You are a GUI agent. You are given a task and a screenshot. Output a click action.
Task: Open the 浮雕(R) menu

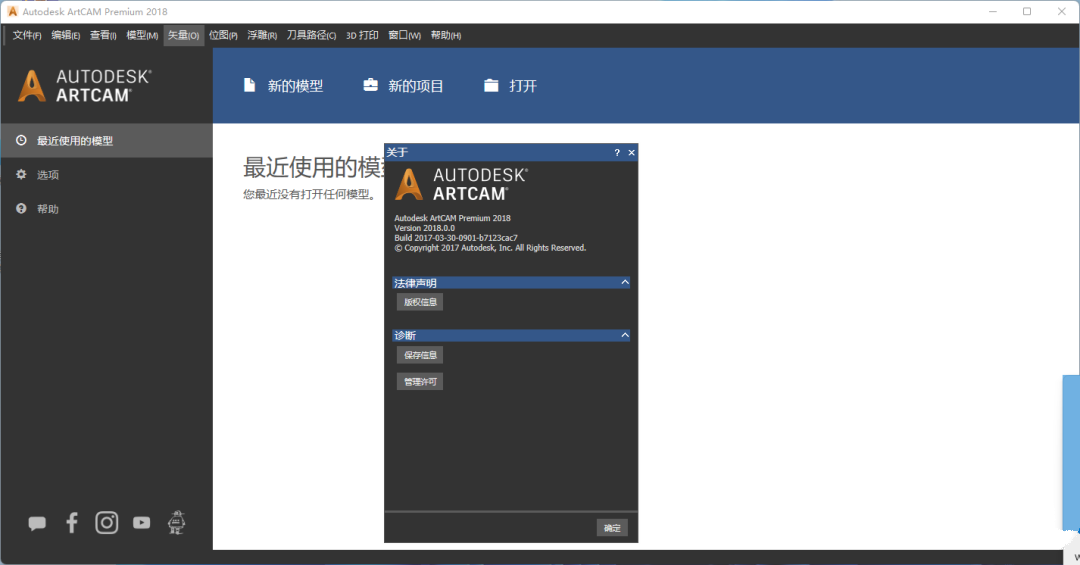click(262, 35)
